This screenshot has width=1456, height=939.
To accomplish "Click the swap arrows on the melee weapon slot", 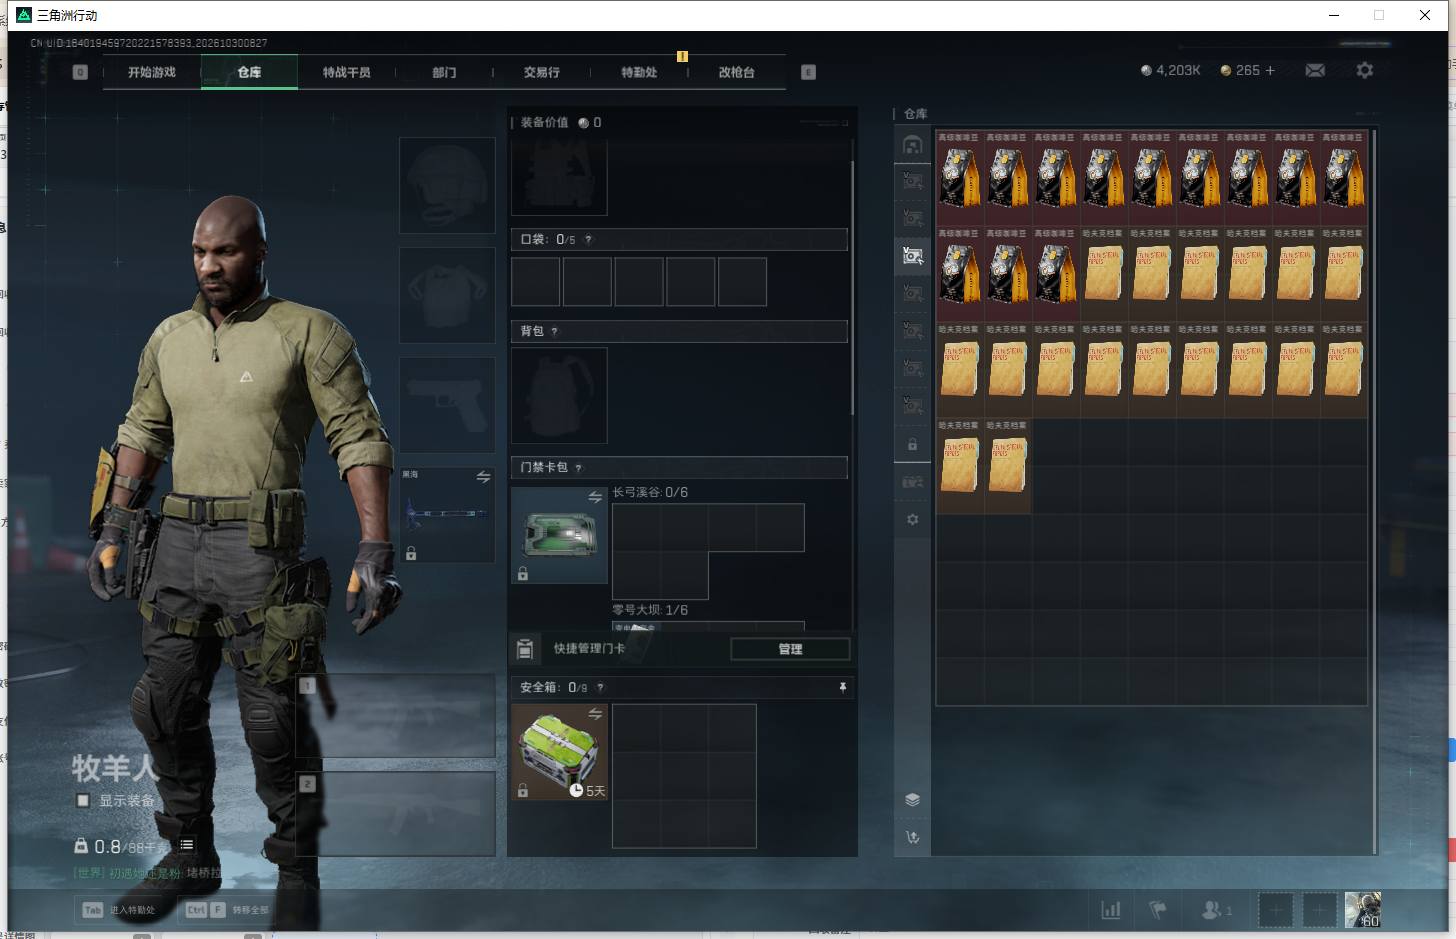I will click(483, 477).
